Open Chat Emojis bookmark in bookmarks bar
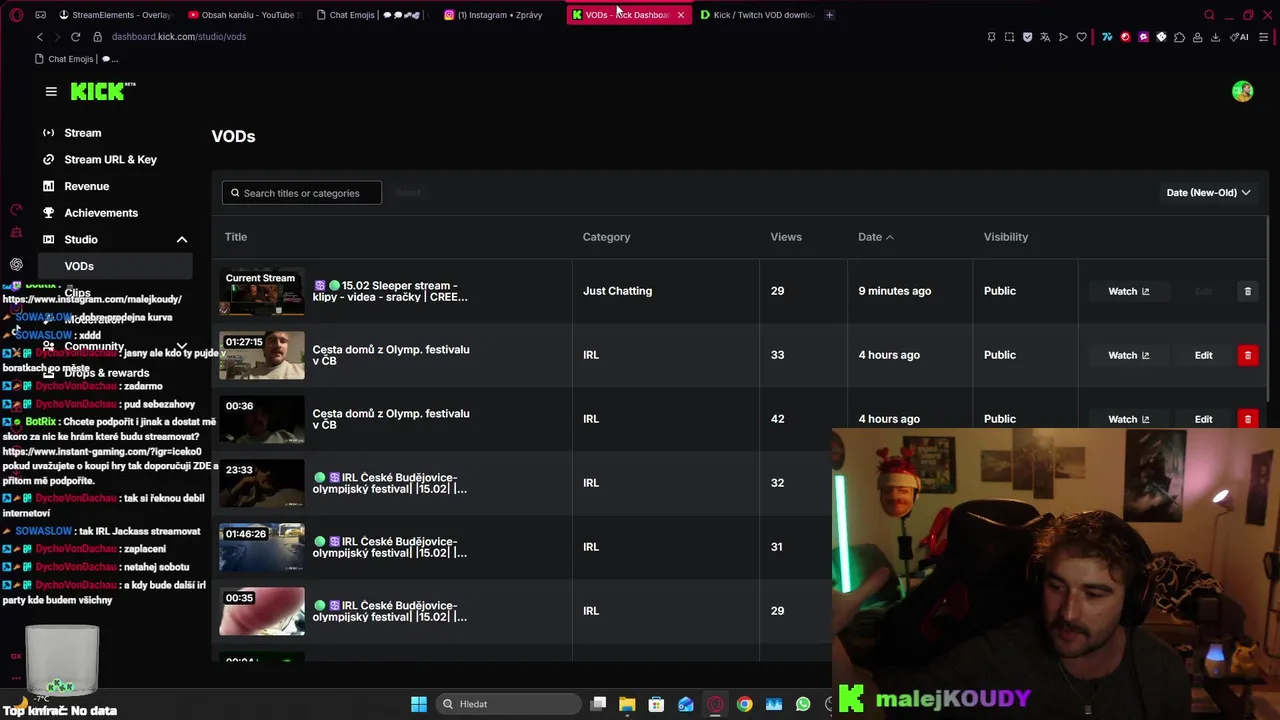Screen dimensions: 1280x720 (x=76, y=59)
